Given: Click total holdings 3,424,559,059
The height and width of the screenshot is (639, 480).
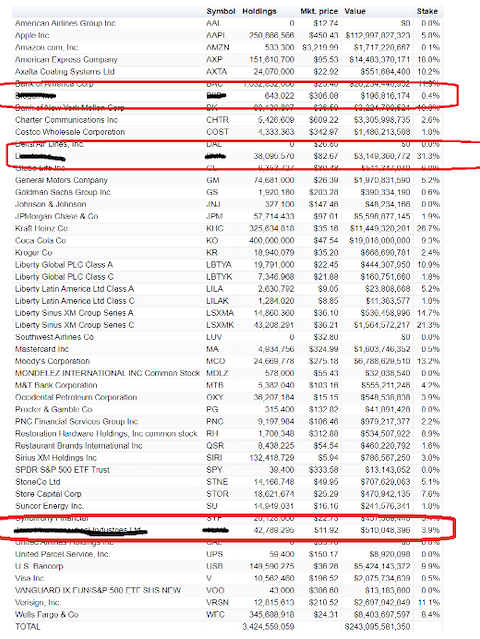Looking at the screenshot, I should pos(268,626).
